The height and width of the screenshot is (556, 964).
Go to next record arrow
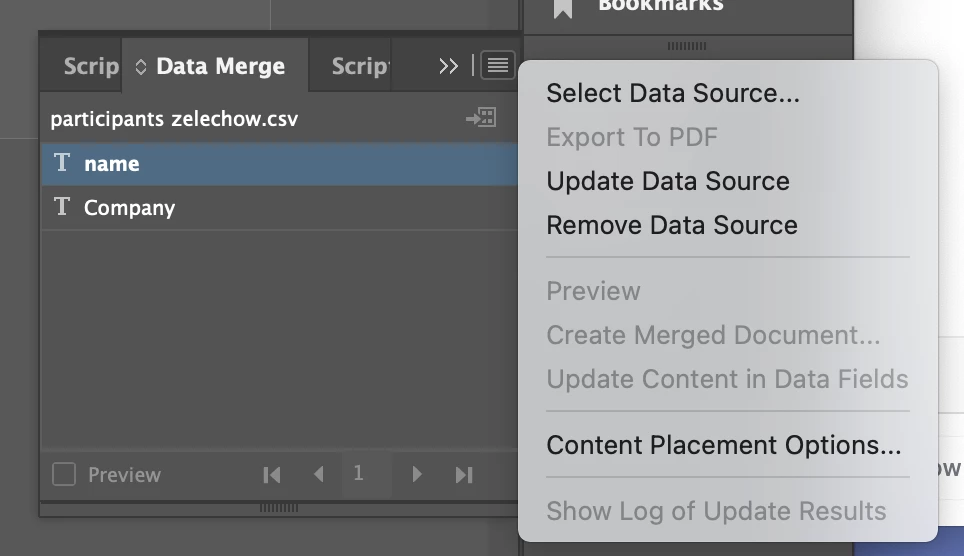pyautogui.click(x=417, y=474)
